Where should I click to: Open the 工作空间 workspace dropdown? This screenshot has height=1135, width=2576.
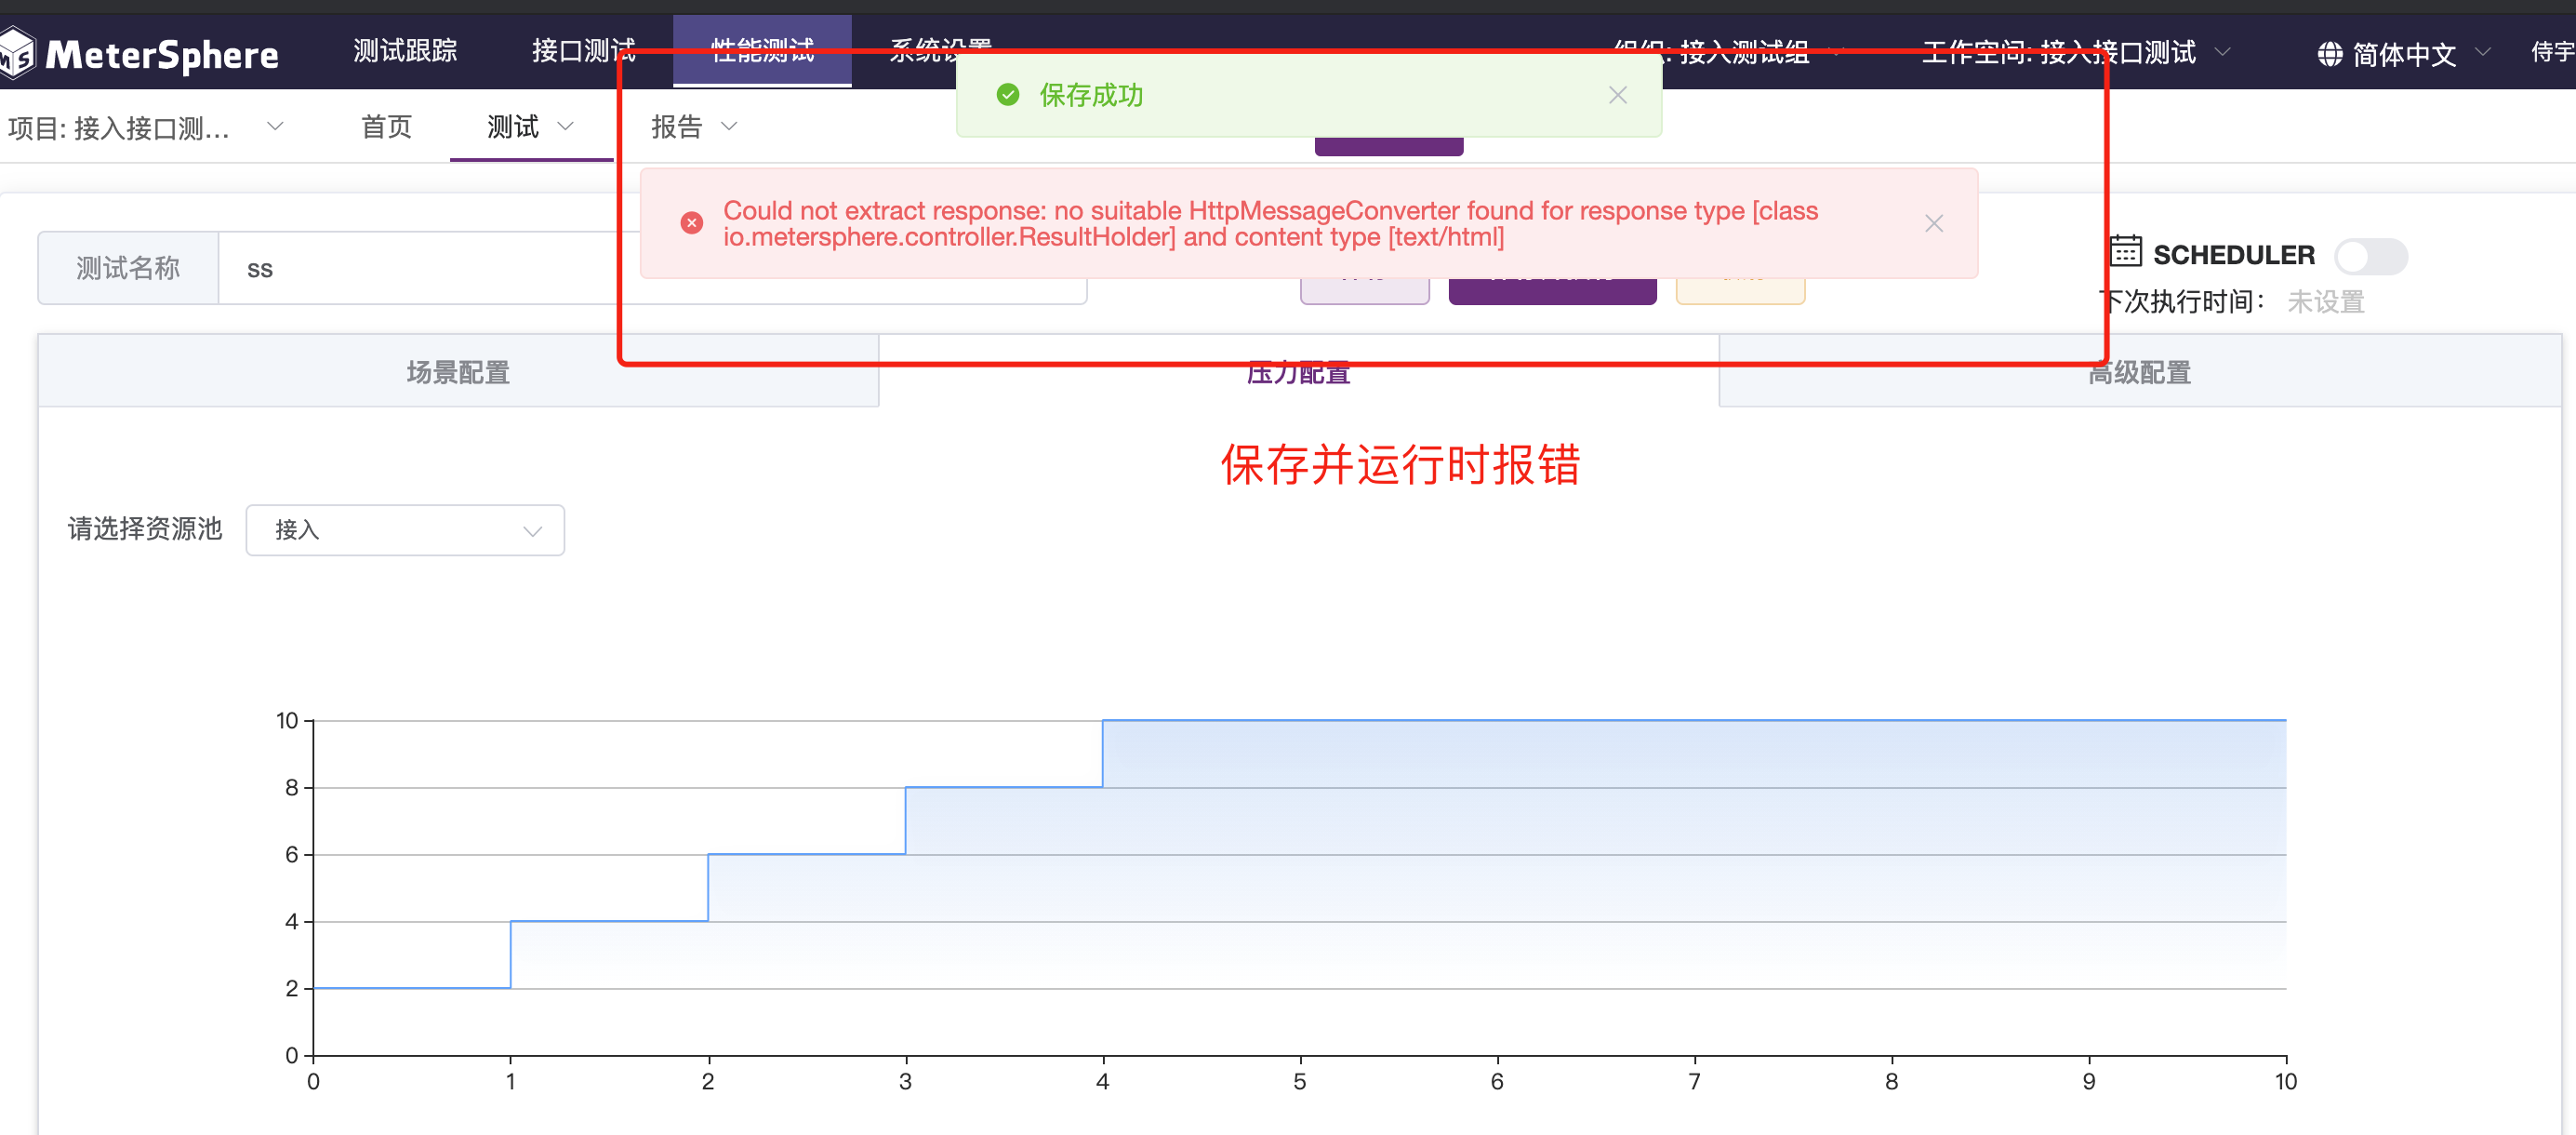click(2224, 52)
